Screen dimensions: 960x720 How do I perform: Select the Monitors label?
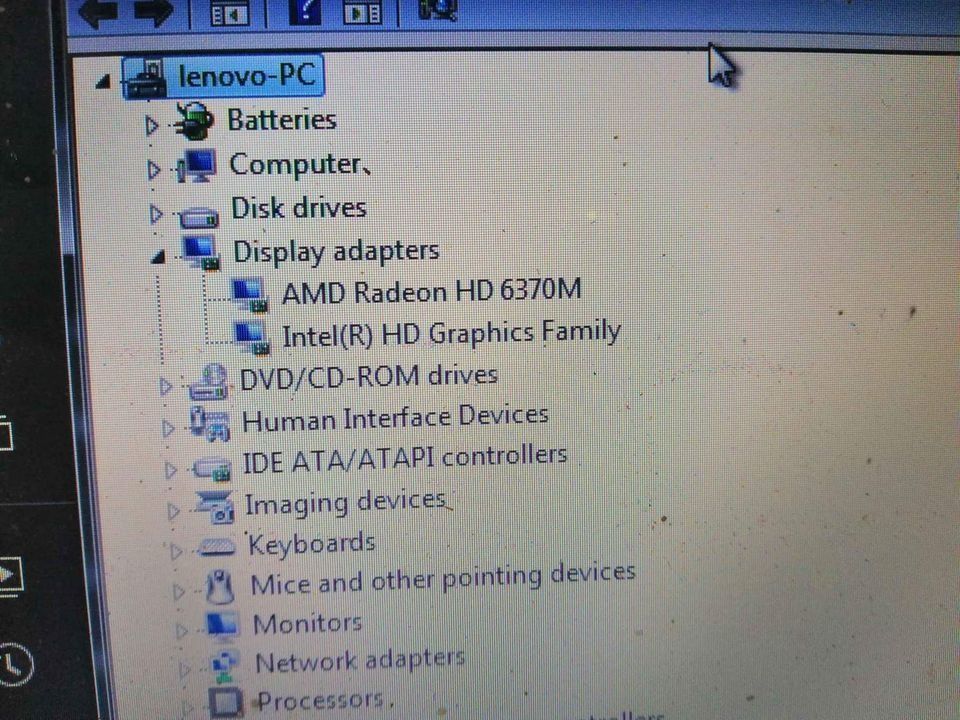[307, 624]
